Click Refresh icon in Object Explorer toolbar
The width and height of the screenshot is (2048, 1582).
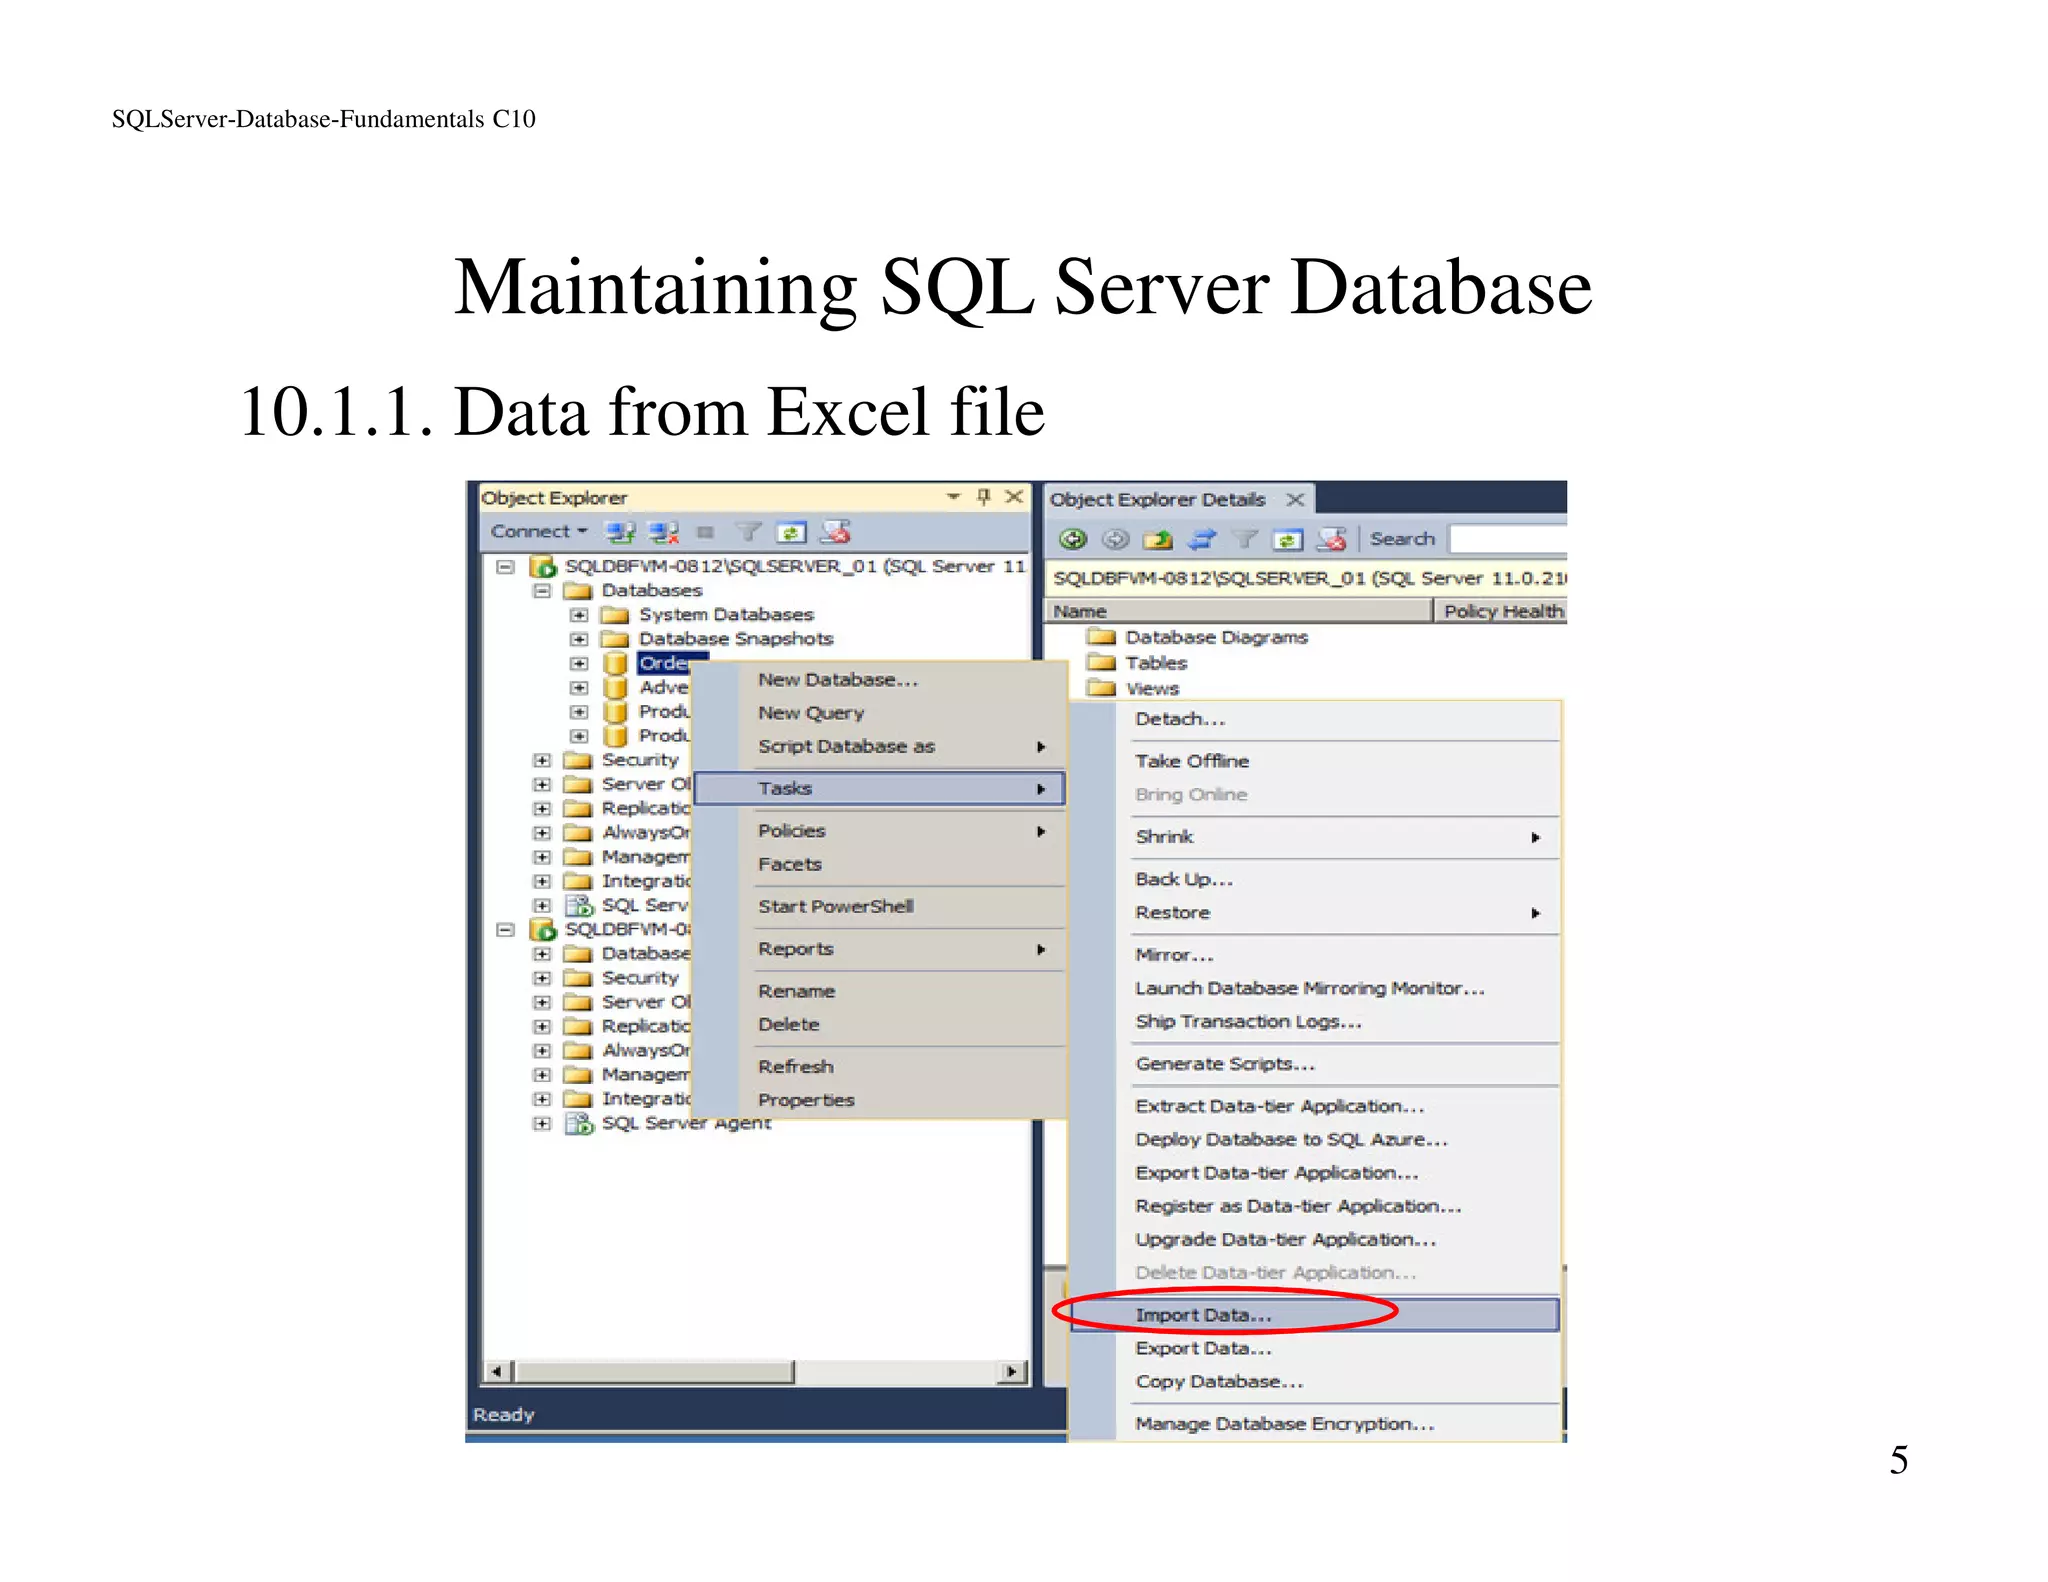pos(791,532)
